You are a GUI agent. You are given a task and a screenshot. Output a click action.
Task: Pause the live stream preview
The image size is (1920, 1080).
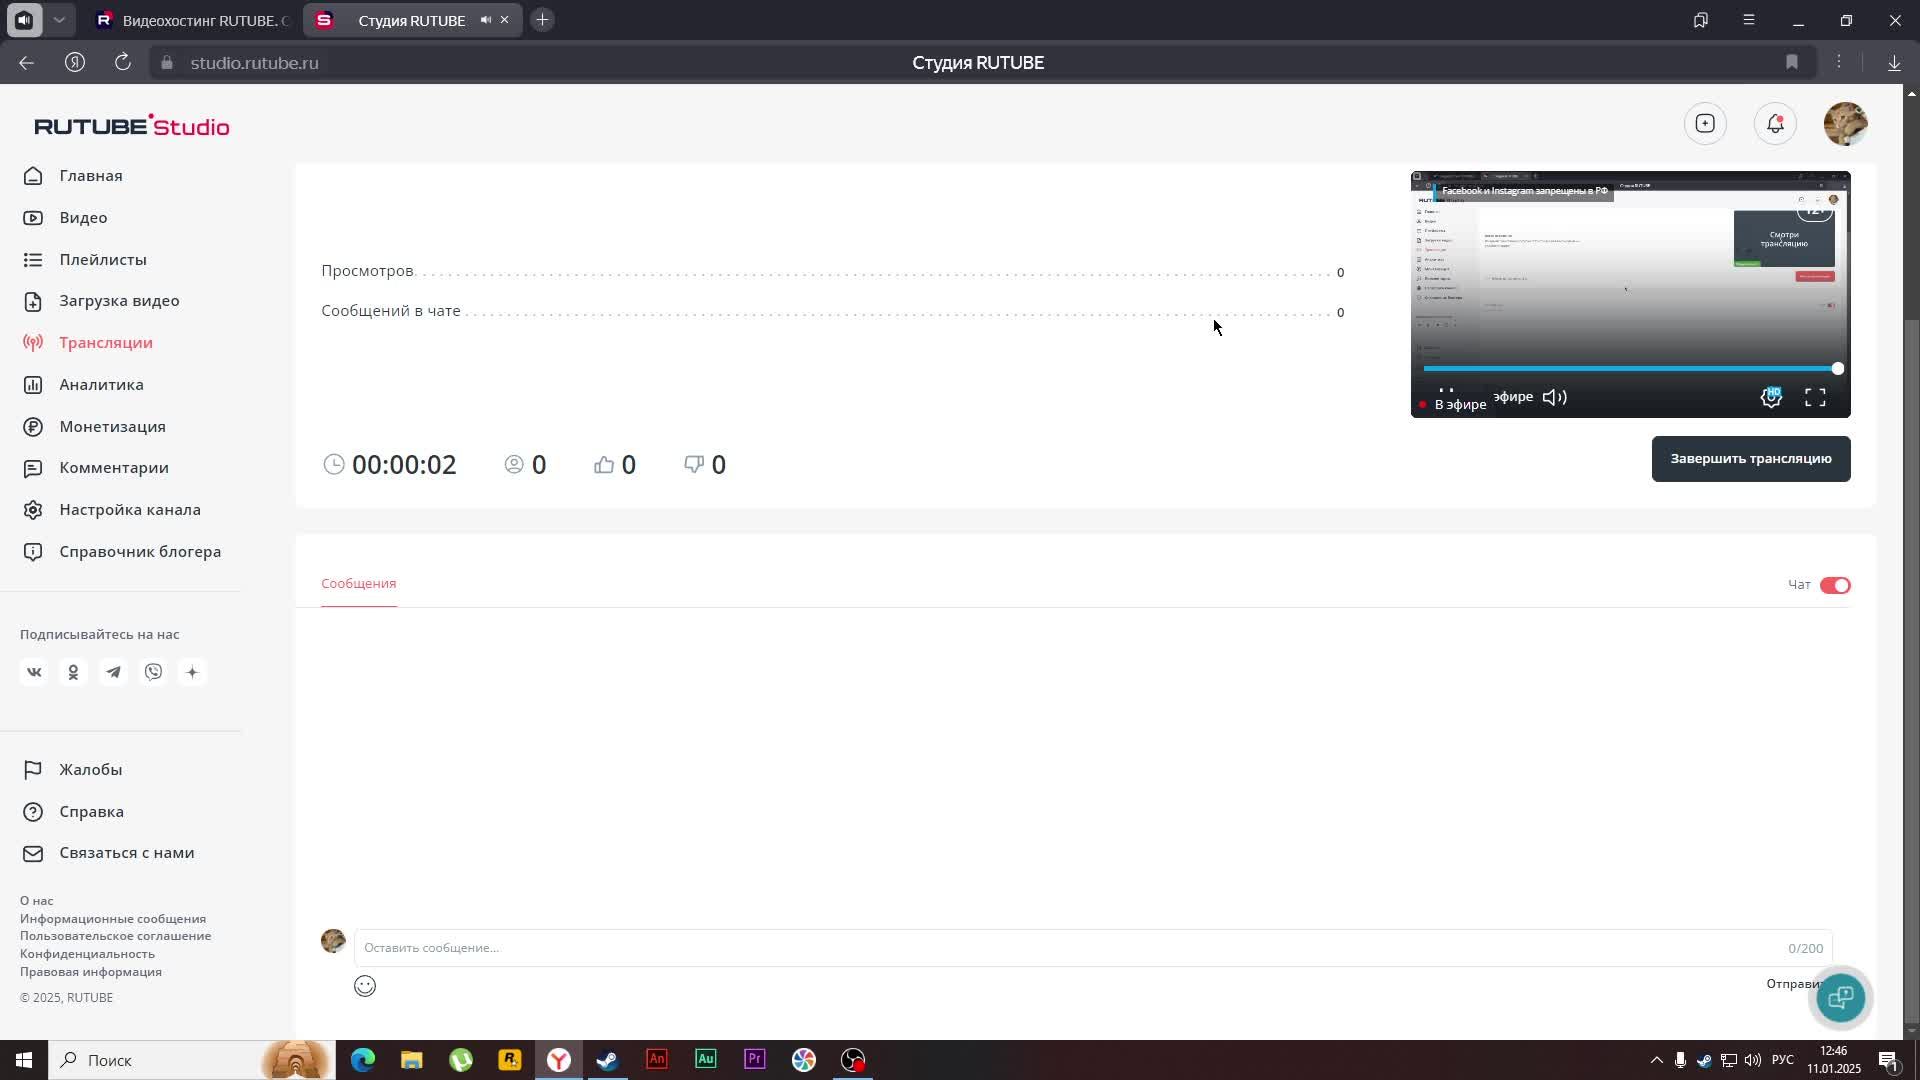pos(1446,394)
